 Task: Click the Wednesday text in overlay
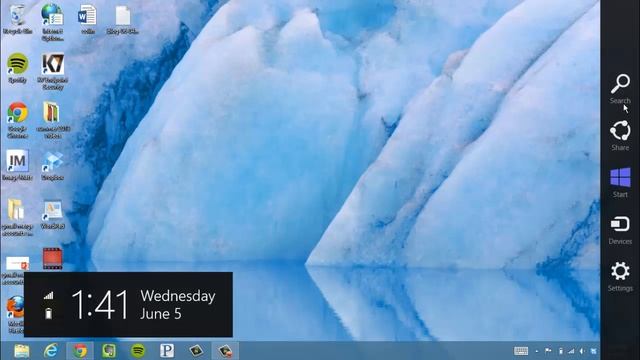coord(178,296)
